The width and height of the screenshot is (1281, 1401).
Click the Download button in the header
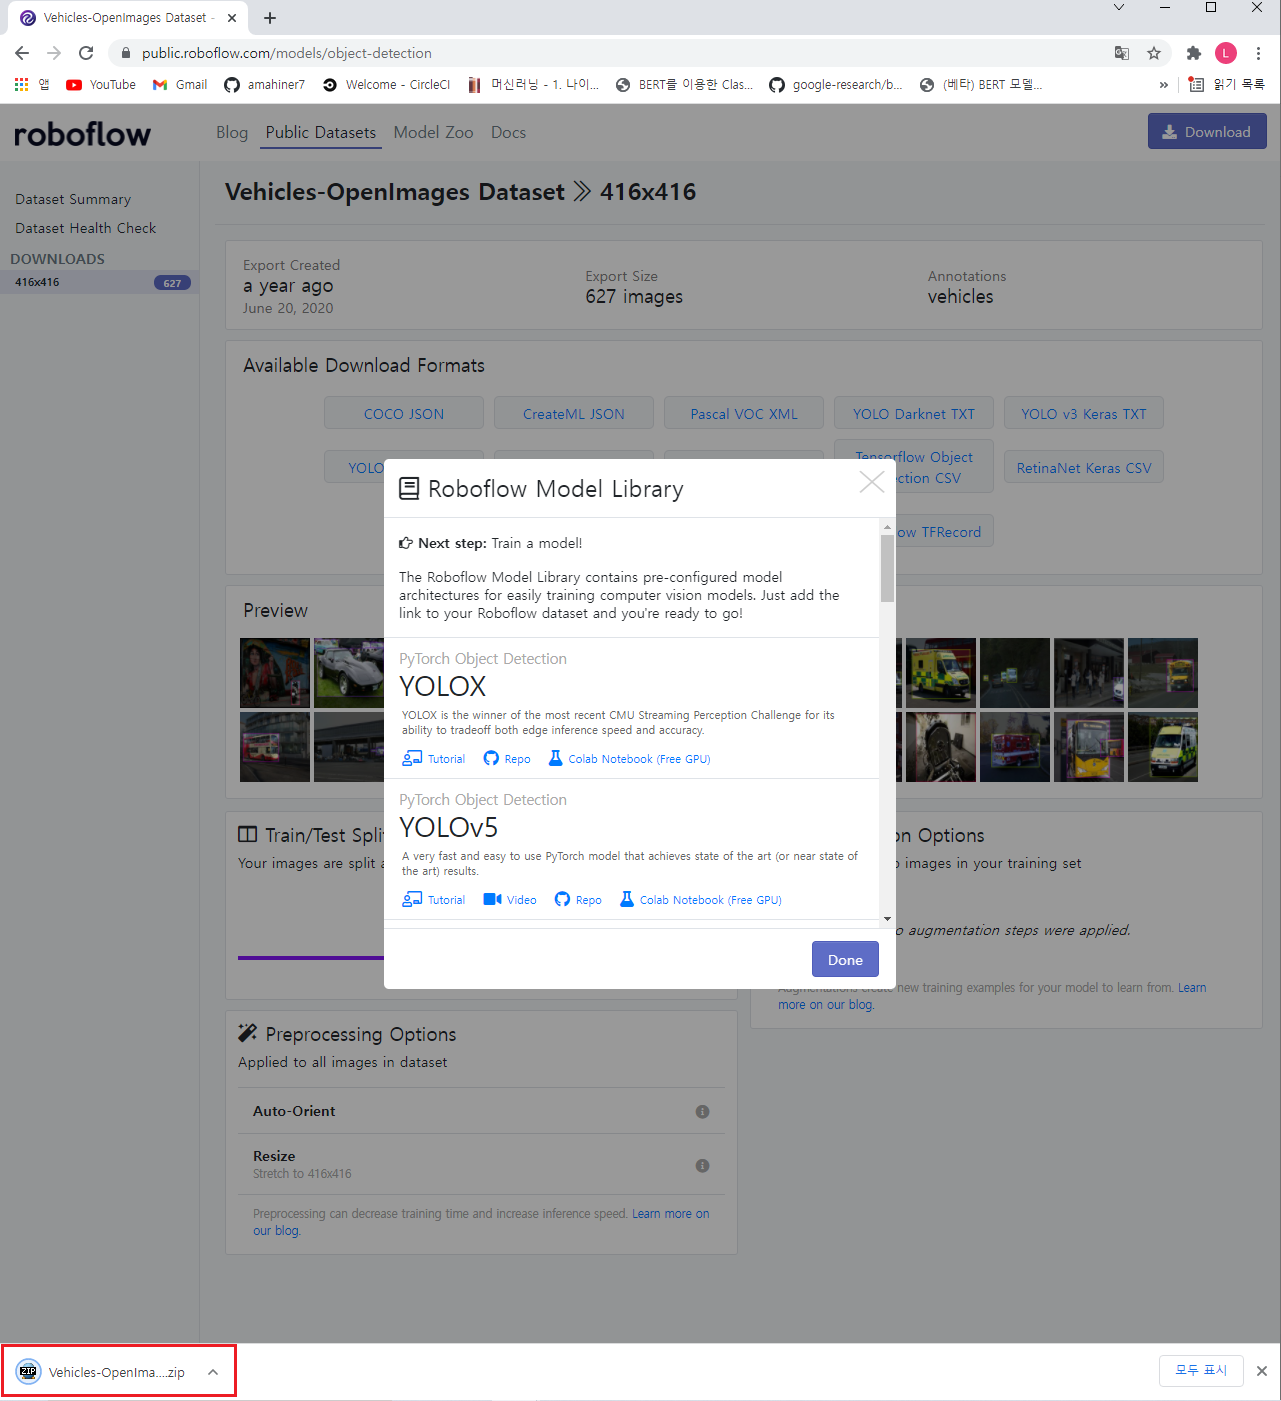coord(1207,131)
